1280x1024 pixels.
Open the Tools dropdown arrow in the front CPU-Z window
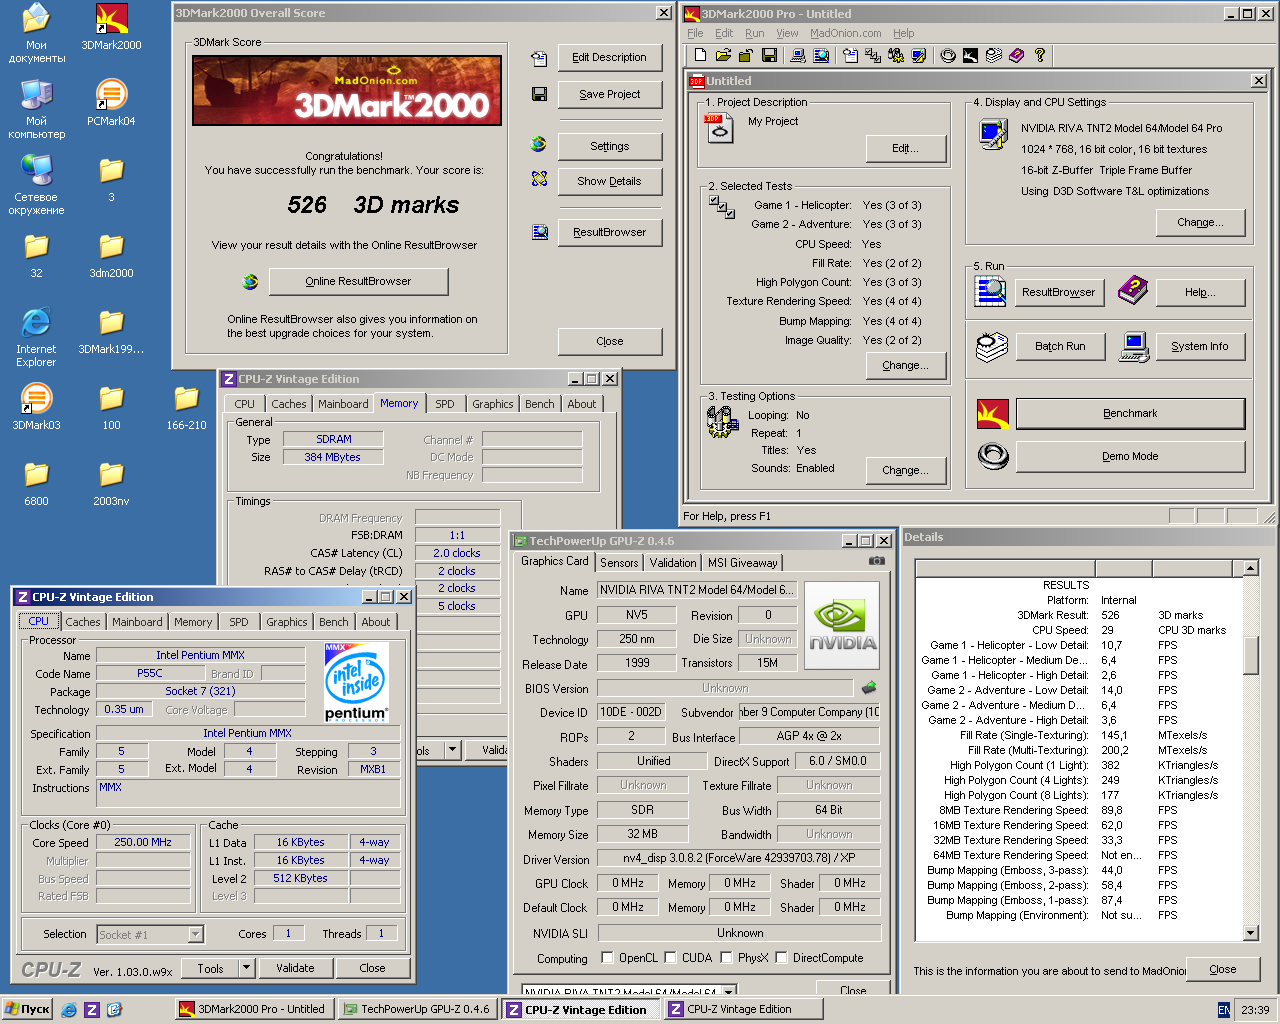coord(246,968)
